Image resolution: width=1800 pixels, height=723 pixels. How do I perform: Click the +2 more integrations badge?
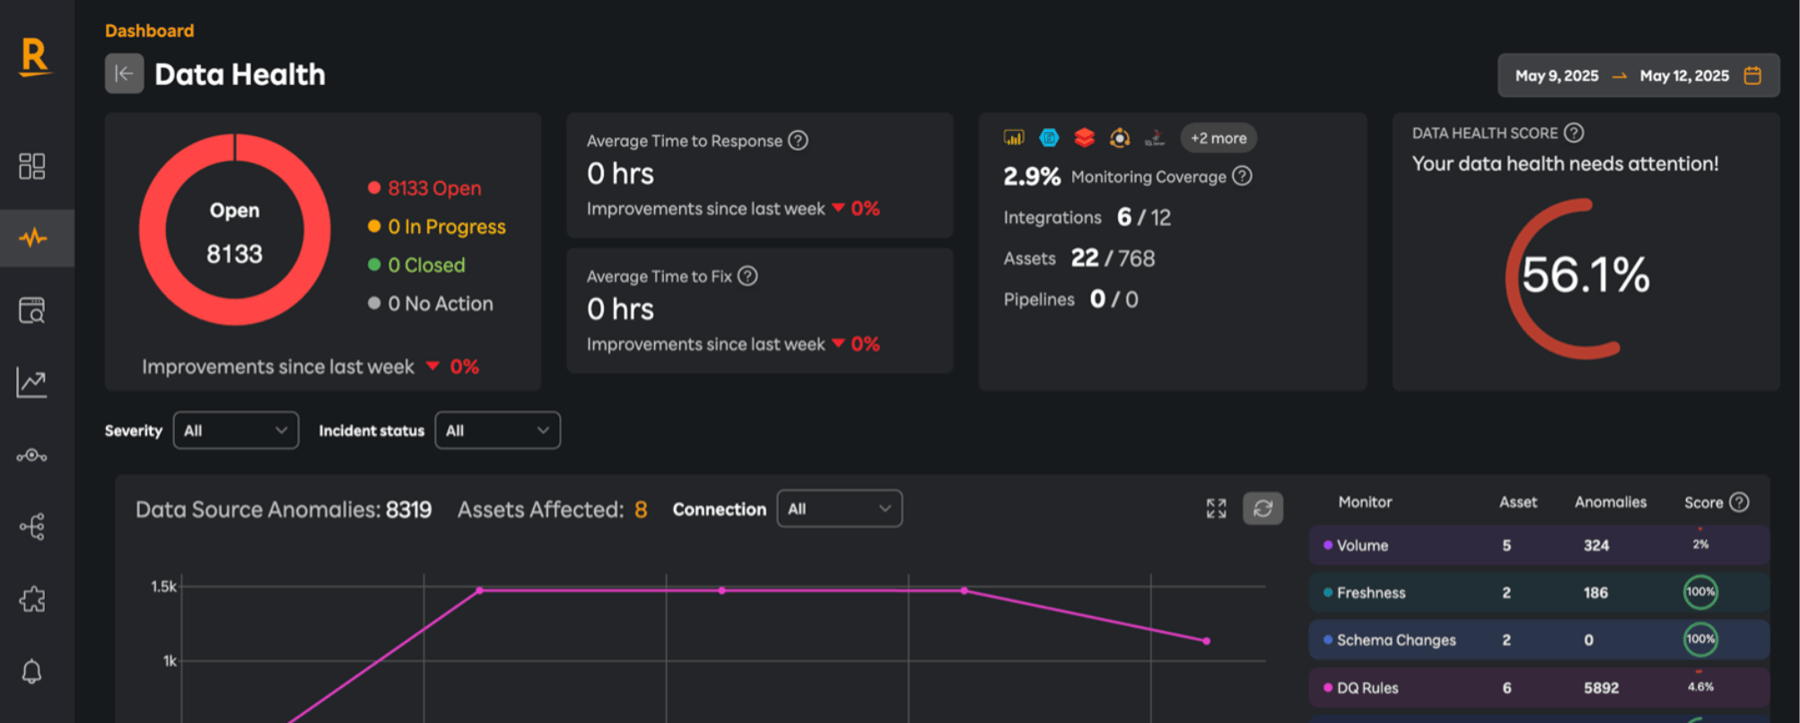pyautogui.click(x=1218, y=138)
